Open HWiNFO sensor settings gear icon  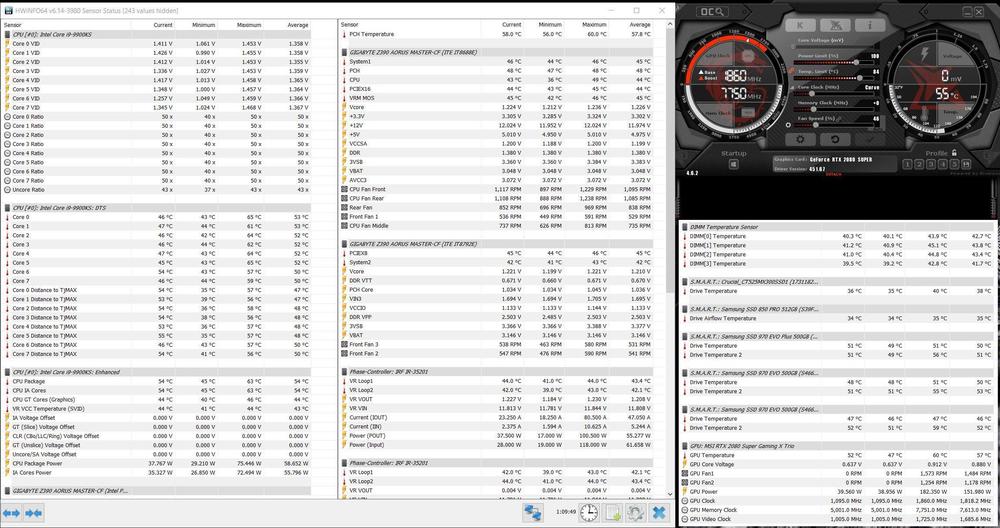point(636,512)
